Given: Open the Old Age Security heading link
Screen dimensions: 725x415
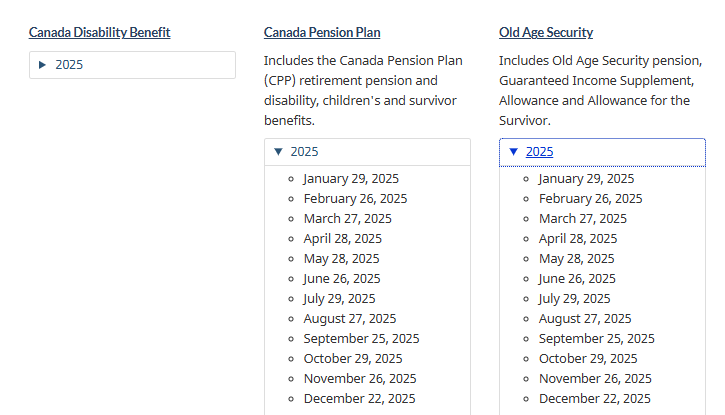Looking at the screenshot, I should point(546,33).
